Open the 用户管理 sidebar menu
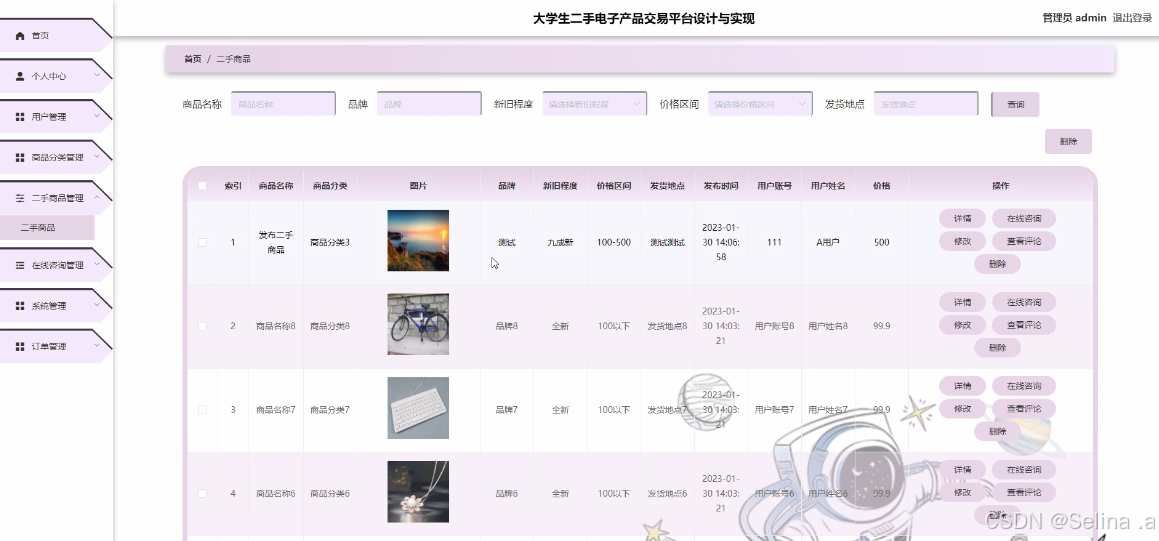This screenshot has width=1159, height=541. coord(55,117)
